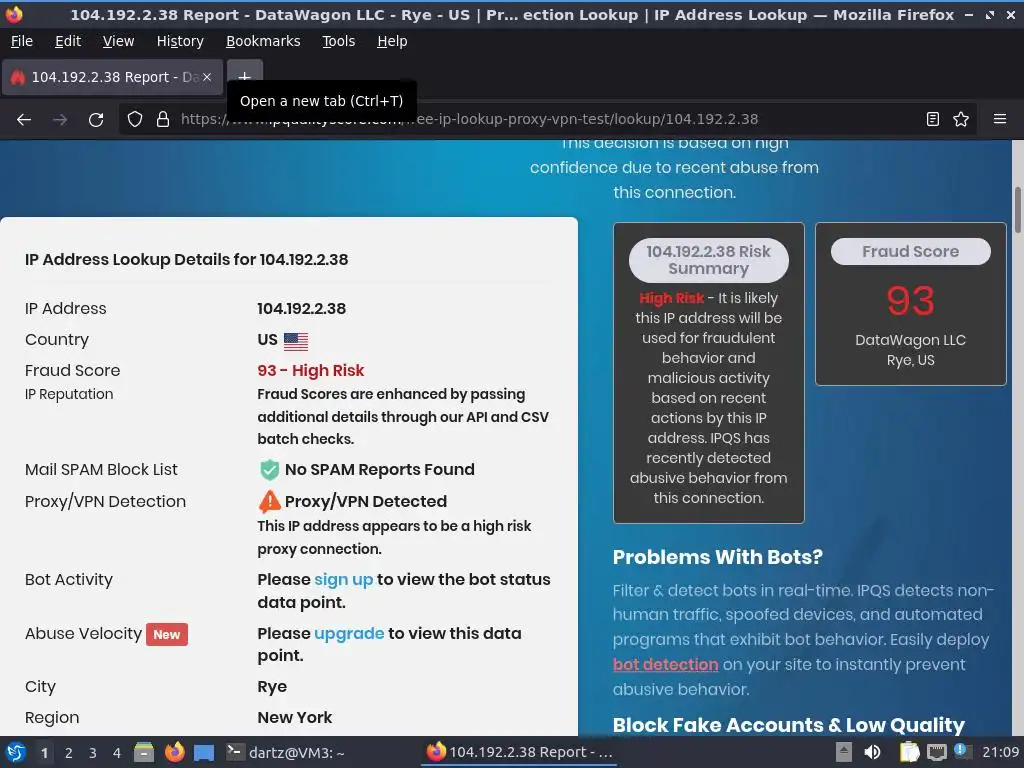Open a new tab with plus button
This screenshot has height=768, width=1024.
[244, 76]
